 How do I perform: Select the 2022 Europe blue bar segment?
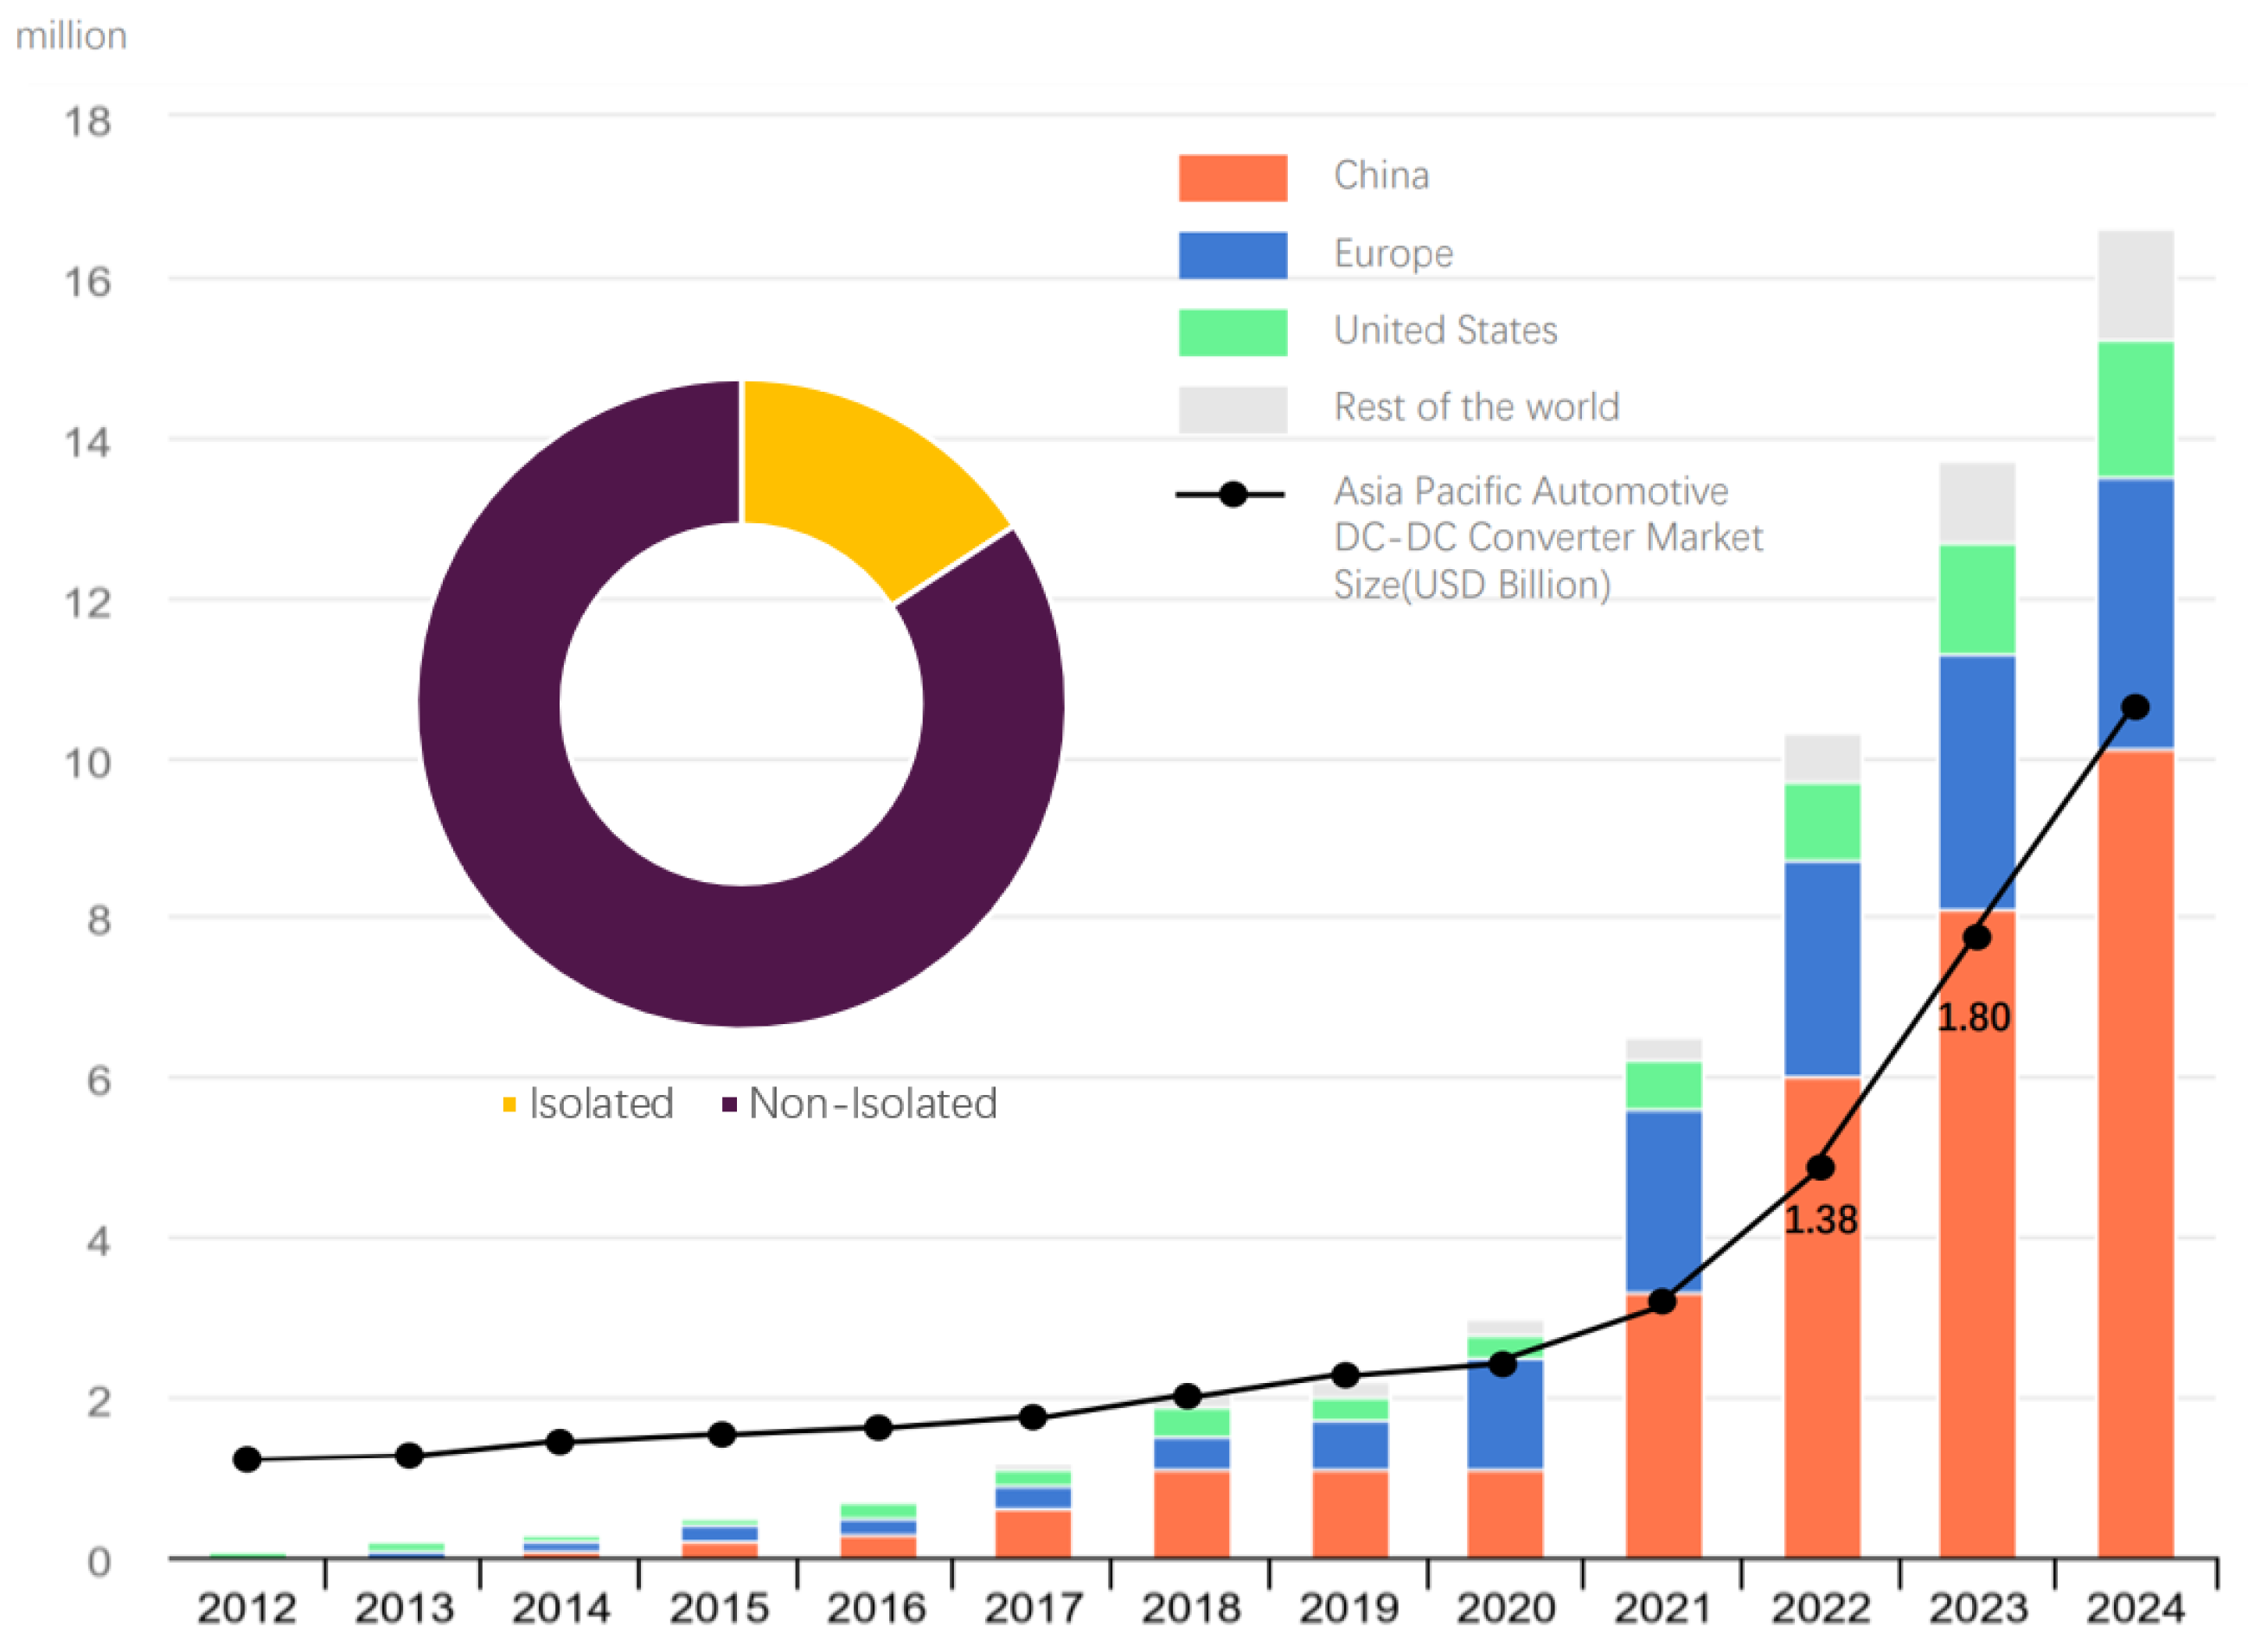[1822, 969]
